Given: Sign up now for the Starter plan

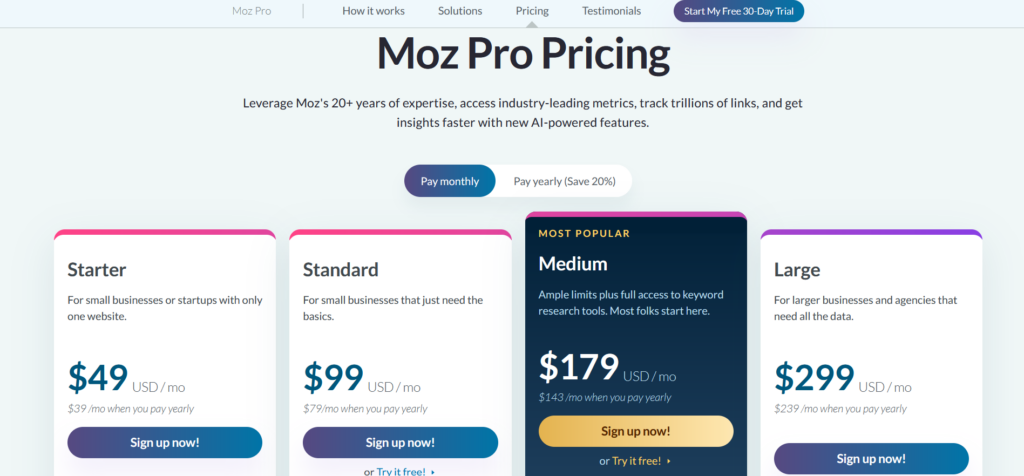Looking at the screenshot, I should point(165,442).
